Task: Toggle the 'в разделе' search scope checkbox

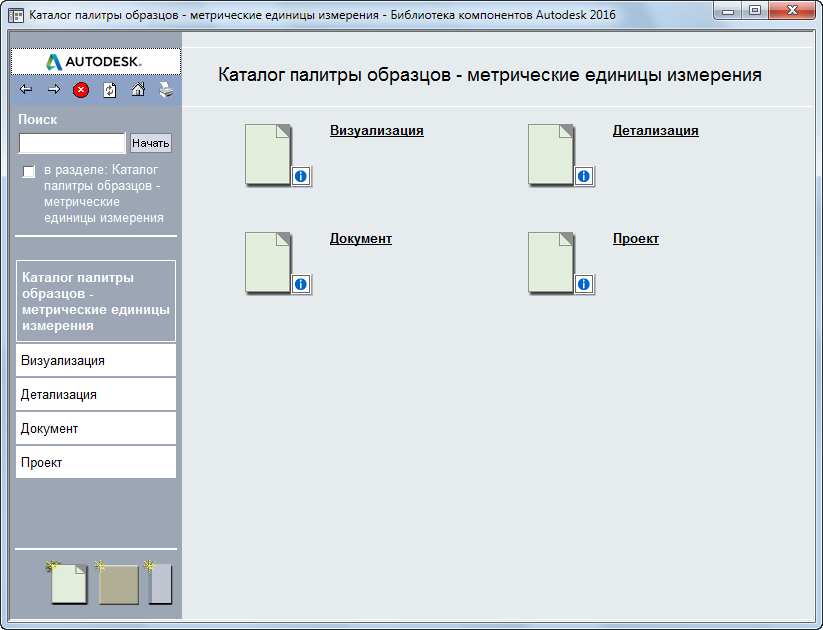Action: 29,172
